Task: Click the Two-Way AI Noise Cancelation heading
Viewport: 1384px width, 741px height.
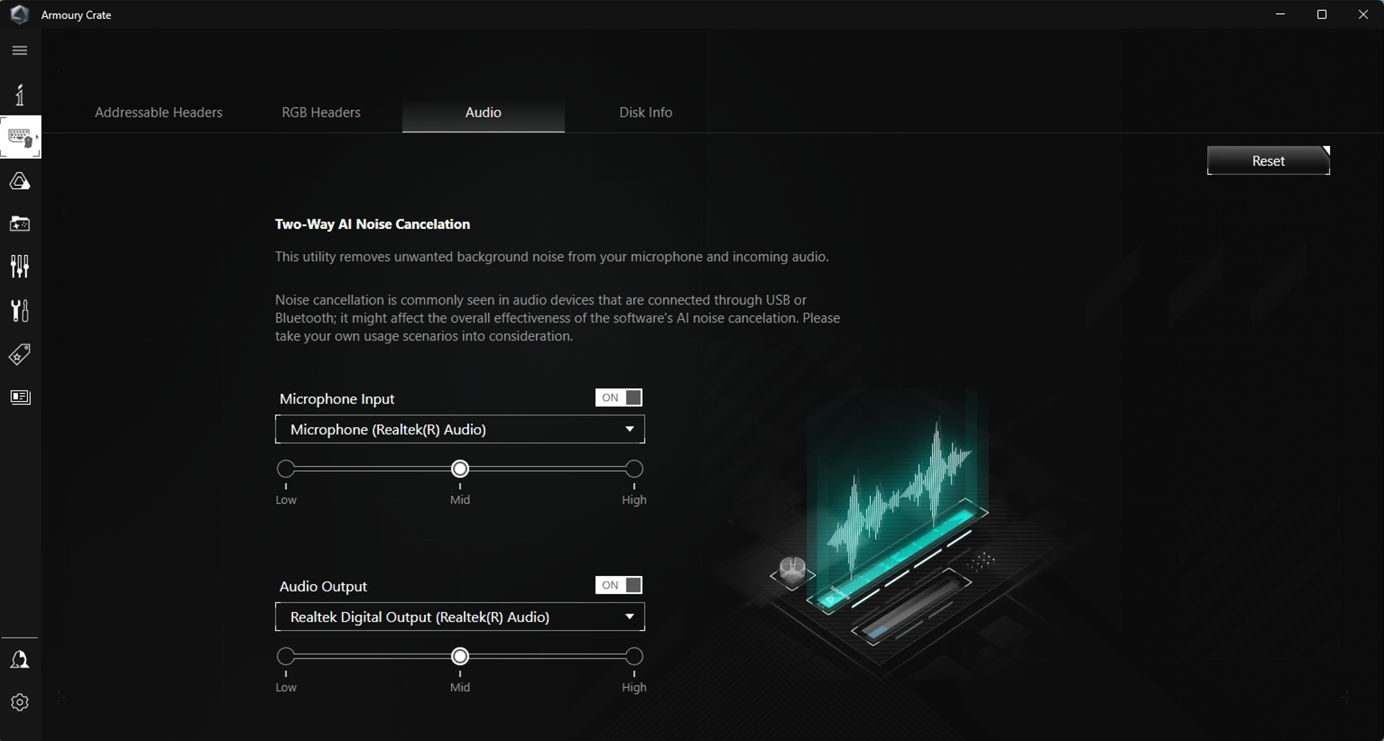Action: pos(372,224)
